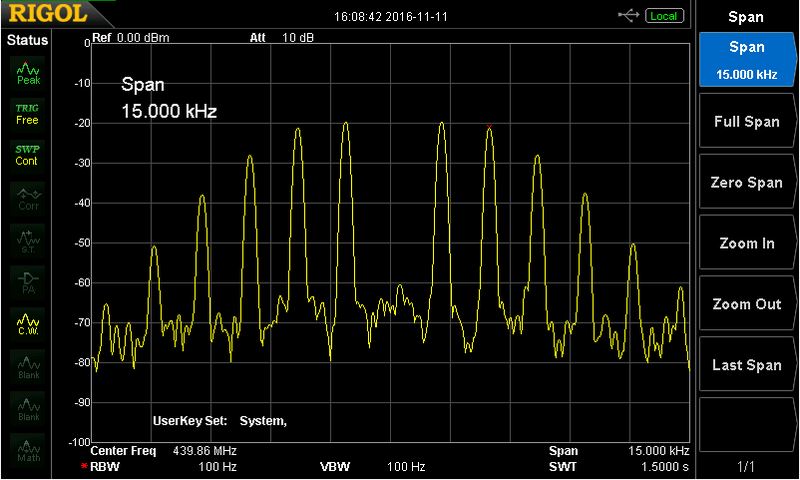Select the highlighted Span 15.000 kHz softkey
Viewport: 800px width, 480px height.
tap(746, 60)
